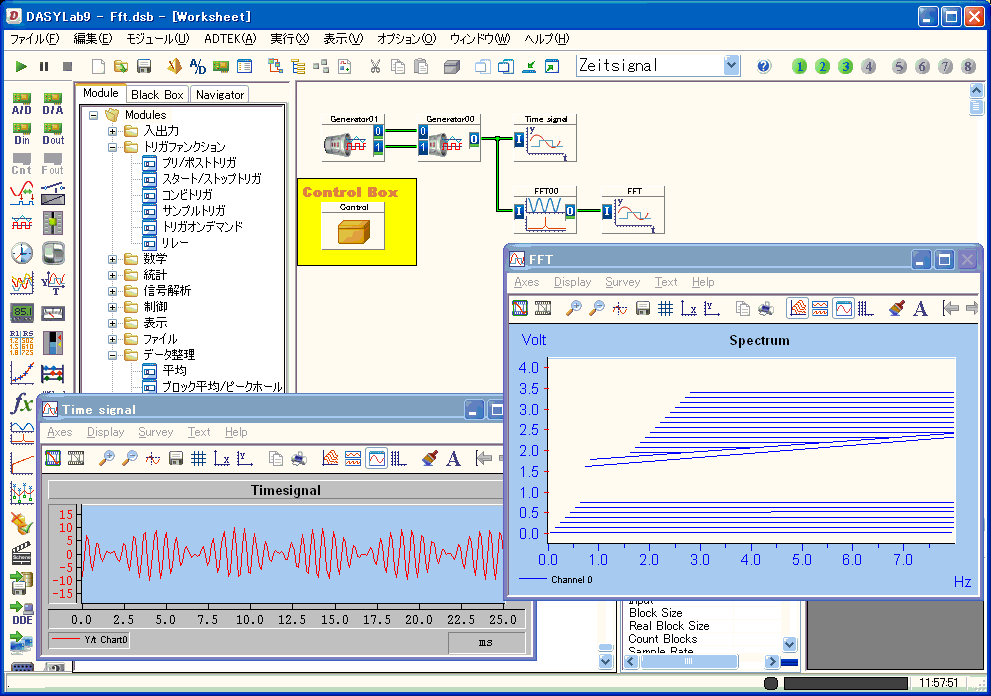
Task: Click zoom in magnifier in Time signal window
Action: pyautogui.click(x=107, y=458)
